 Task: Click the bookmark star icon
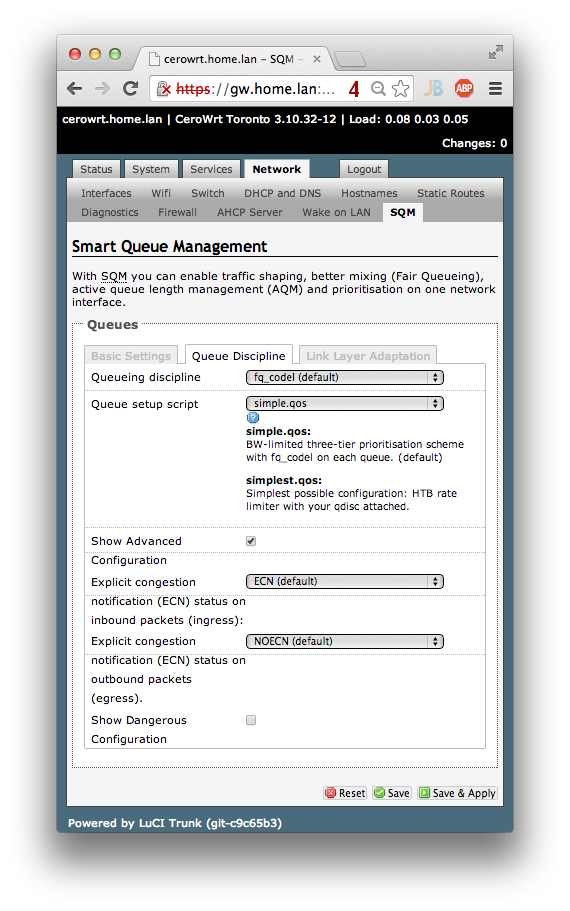[x=400, y=89]
